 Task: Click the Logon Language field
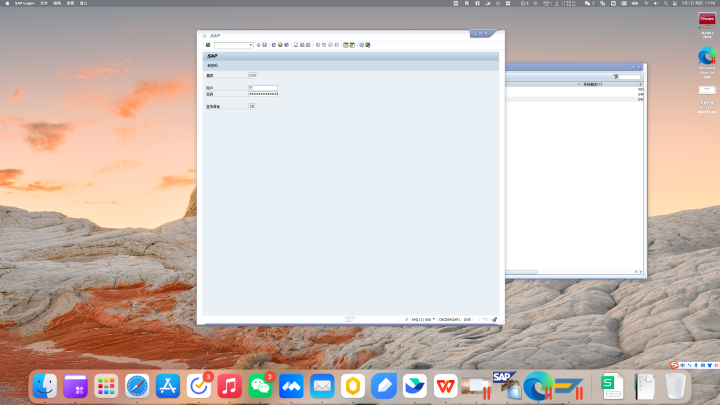click(x=252, y=106)
